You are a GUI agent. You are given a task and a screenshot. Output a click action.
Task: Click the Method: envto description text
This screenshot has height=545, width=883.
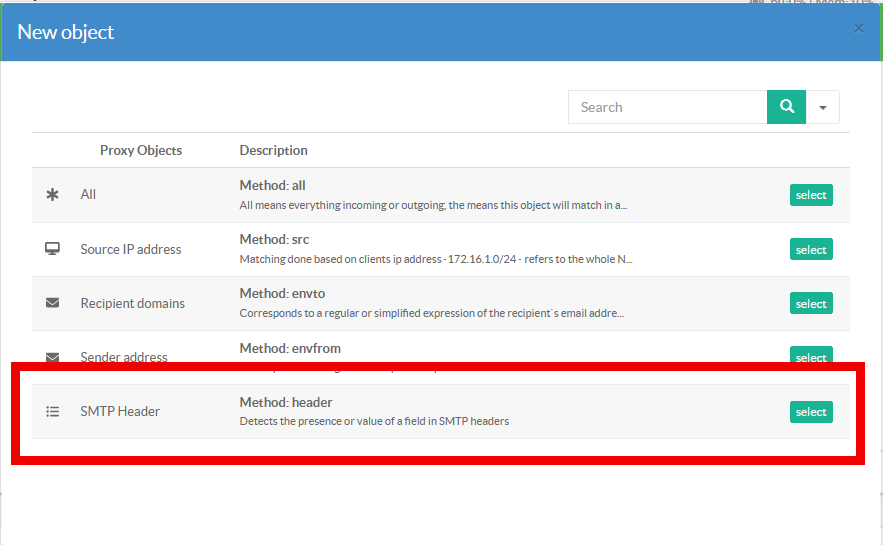(x=282, y=293)
